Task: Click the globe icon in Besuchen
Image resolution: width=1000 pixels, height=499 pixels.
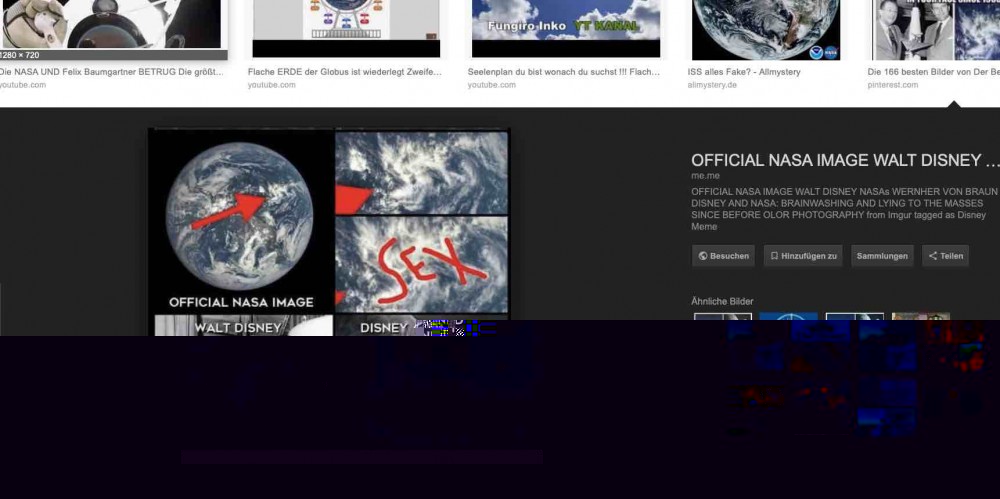Action: coord(703,256)
